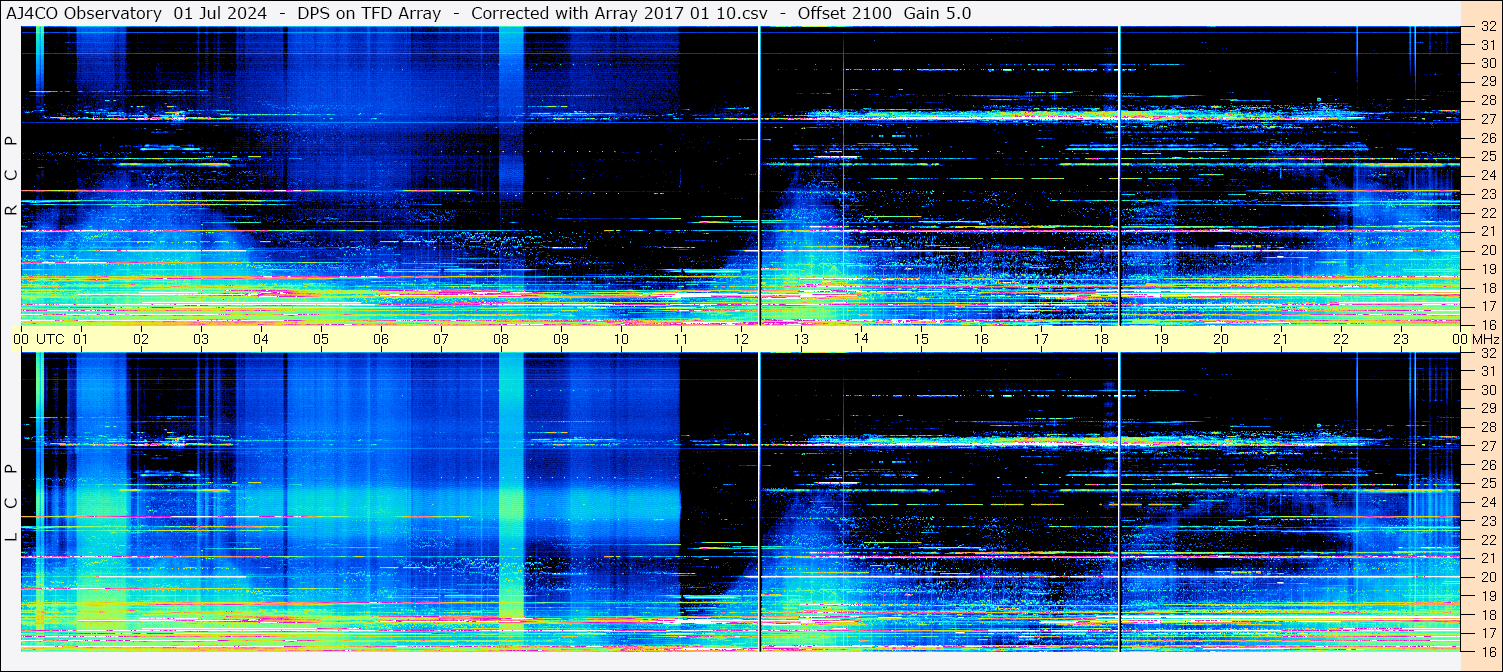Select 27 MHz tick on upper frequency scale
The width and height of the screenshot is (1503, 672).
pyautogui.click(x=1487, y=119)
